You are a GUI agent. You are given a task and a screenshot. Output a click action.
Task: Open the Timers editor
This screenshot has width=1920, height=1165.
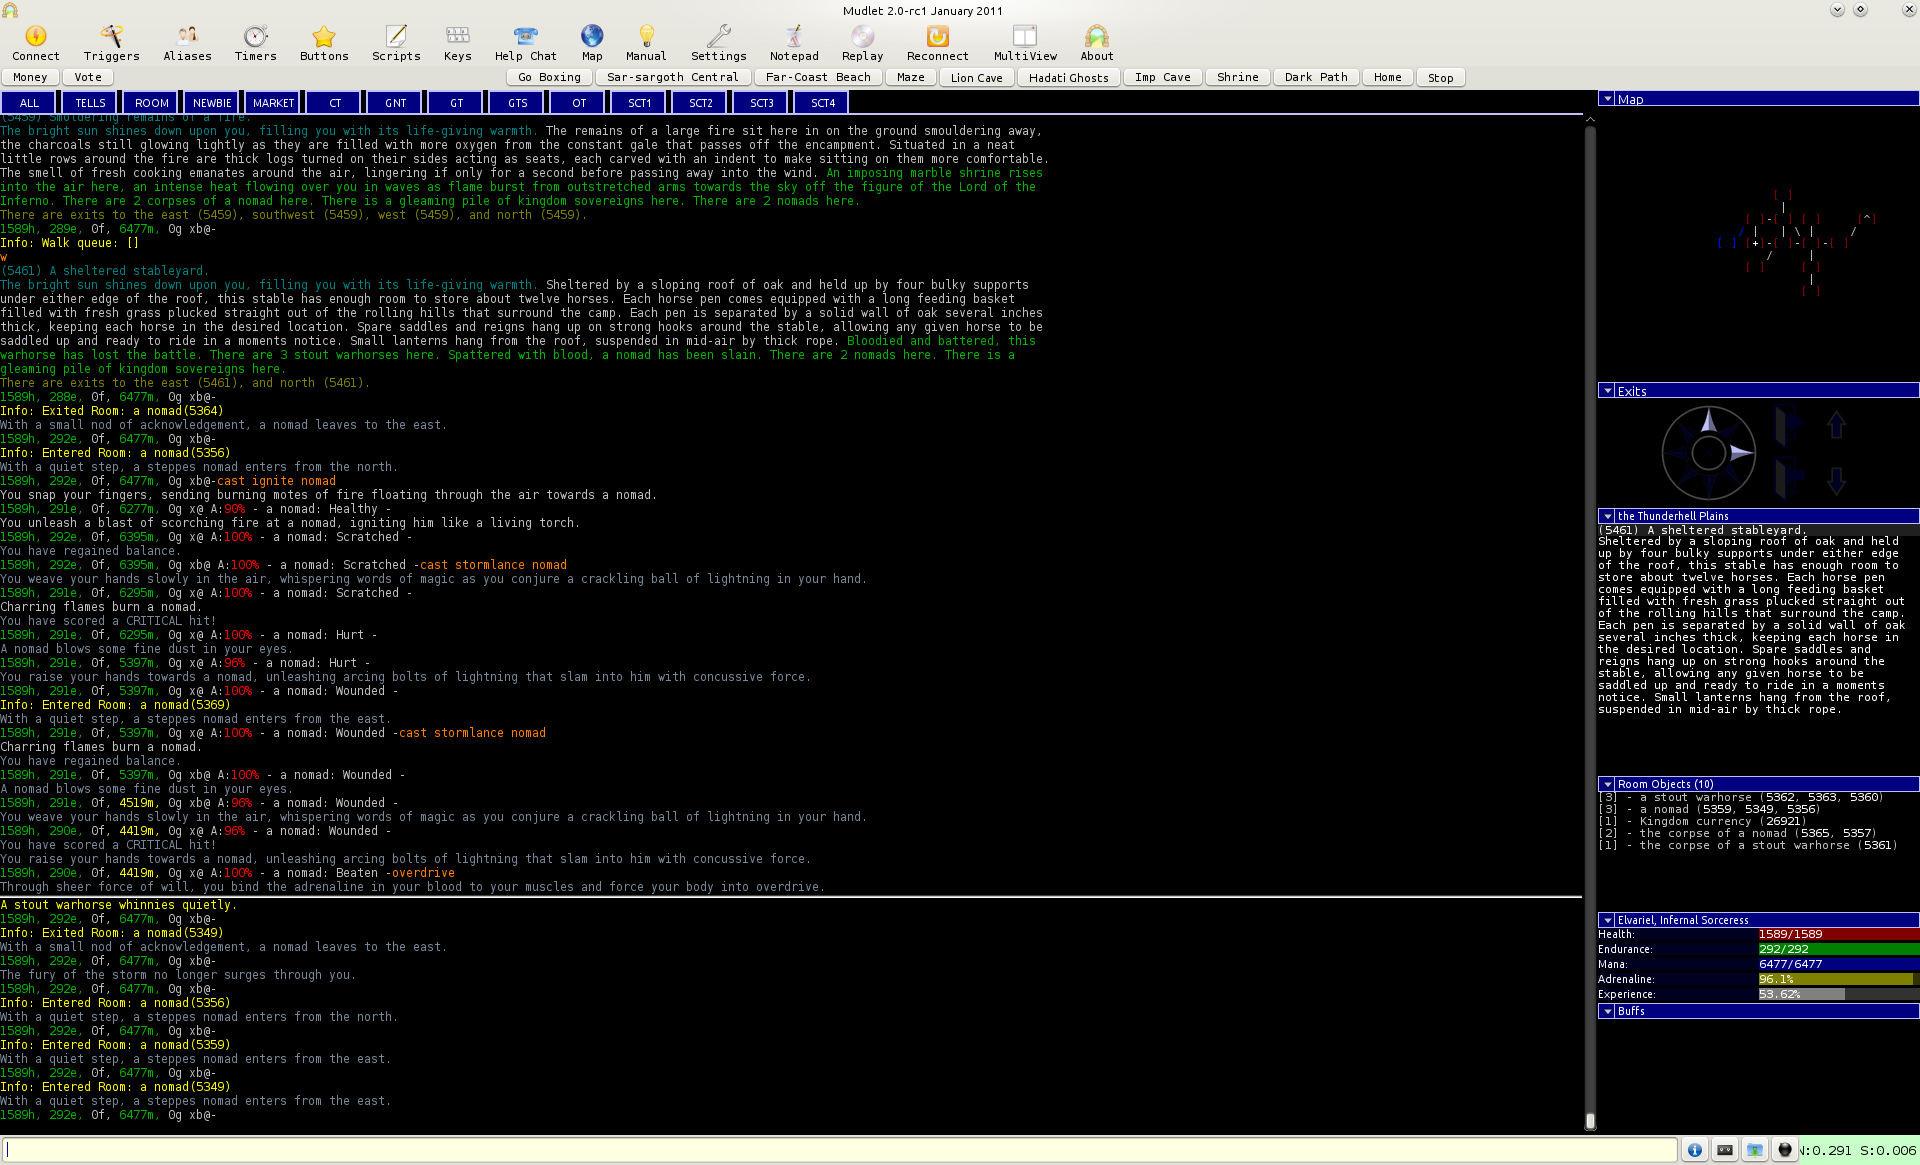(256, 44)
